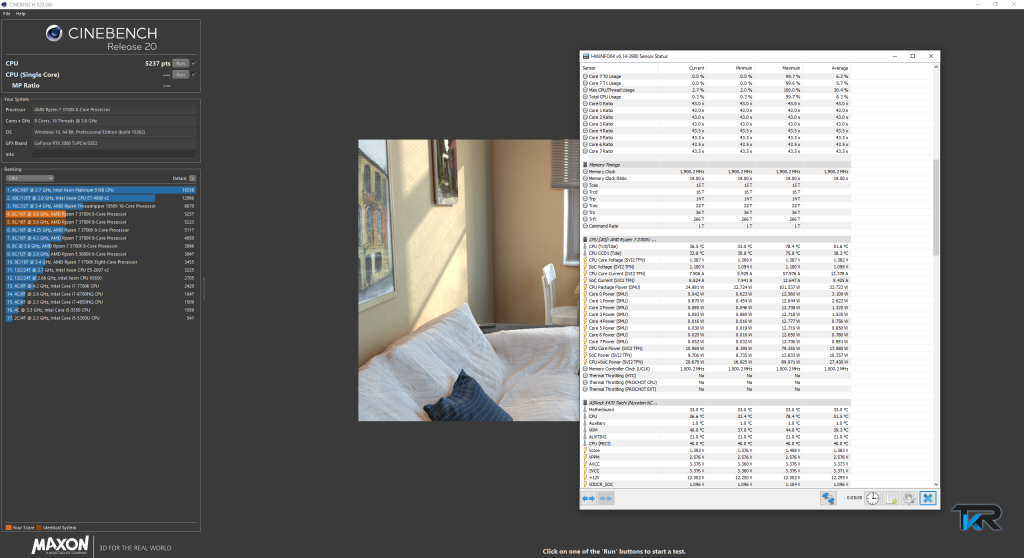Screen dimensions: 1024x558
Task: Select the Intel Core i5-5300U ranking row
Action: pos(101,318)
